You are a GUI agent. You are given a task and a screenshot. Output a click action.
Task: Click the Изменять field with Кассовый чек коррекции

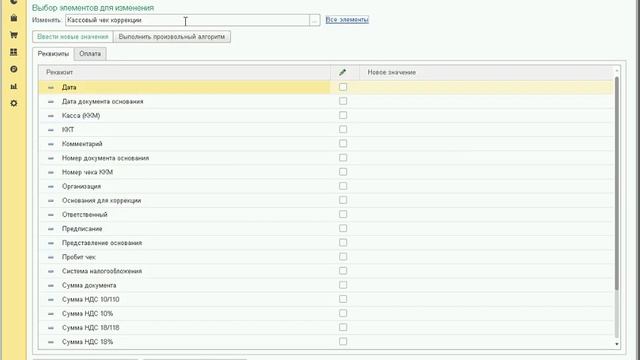click(x=187, y=20)
